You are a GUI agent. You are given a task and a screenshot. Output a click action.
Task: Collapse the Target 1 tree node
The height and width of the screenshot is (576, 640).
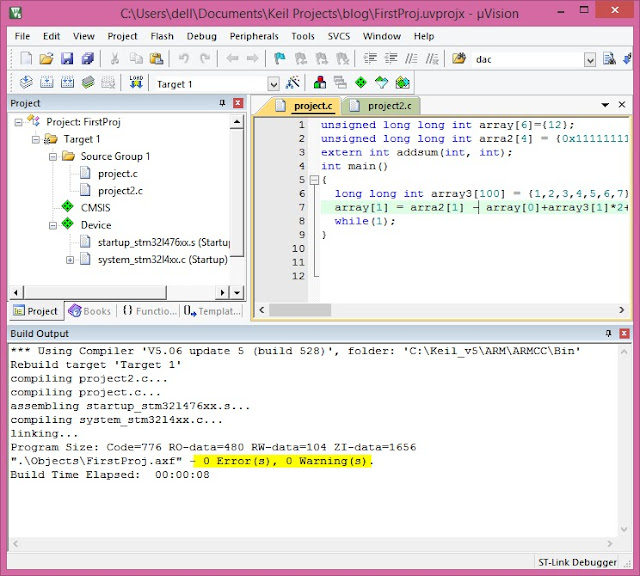(x=36, y=140)
